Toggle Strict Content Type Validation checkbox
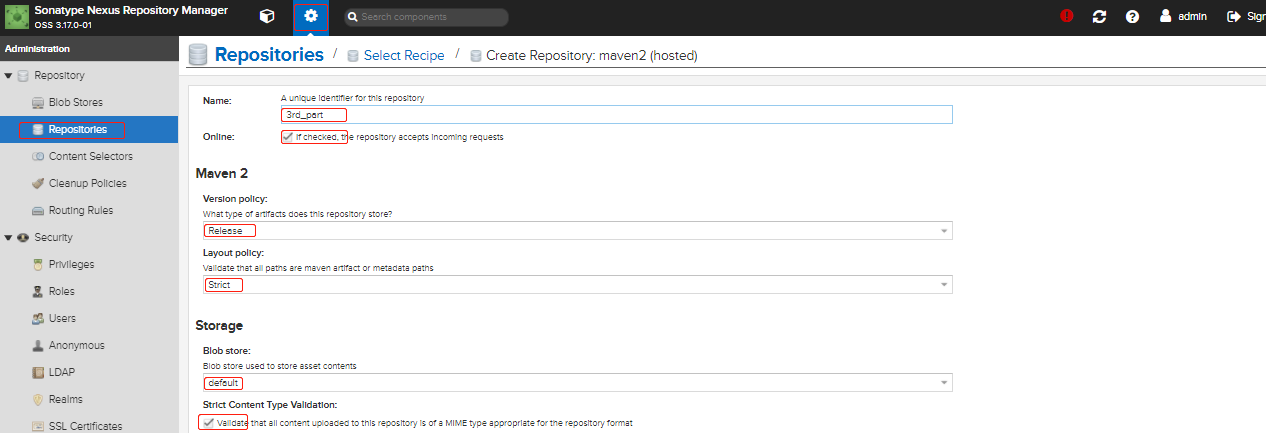 (208, 423)
